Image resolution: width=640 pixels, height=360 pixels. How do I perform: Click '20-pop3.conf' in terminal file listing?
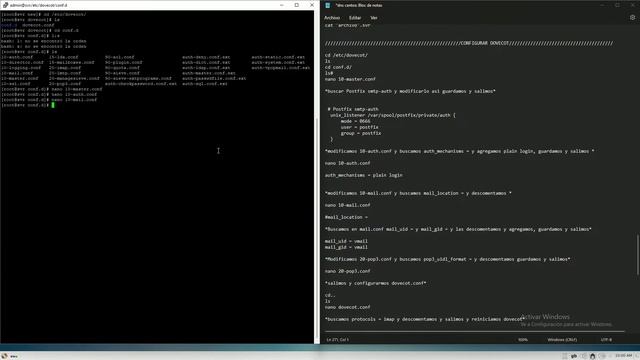coord(65,84)
